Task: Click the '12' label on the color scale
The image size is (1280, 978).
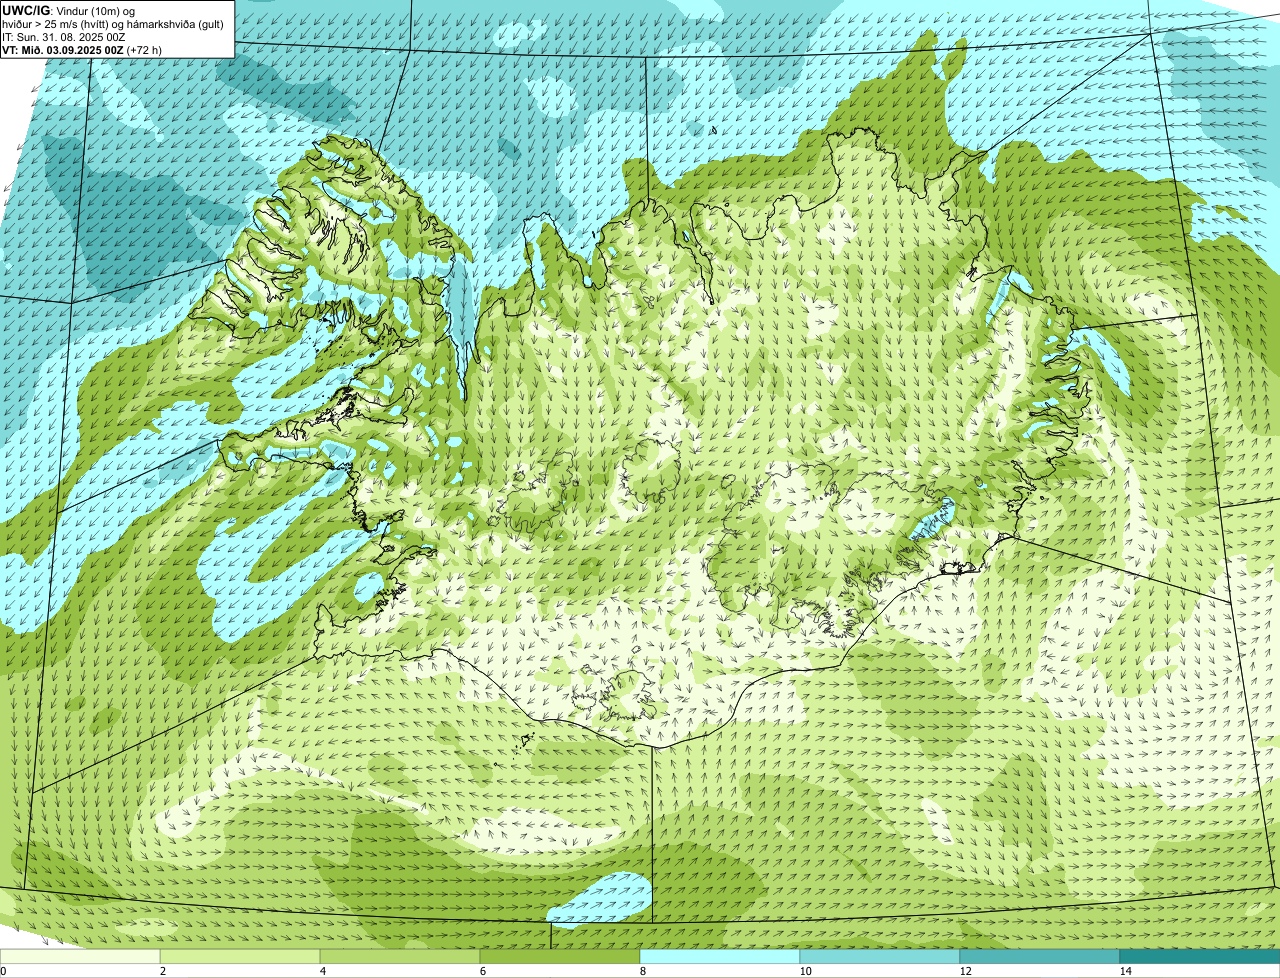Action: point(965,971)
